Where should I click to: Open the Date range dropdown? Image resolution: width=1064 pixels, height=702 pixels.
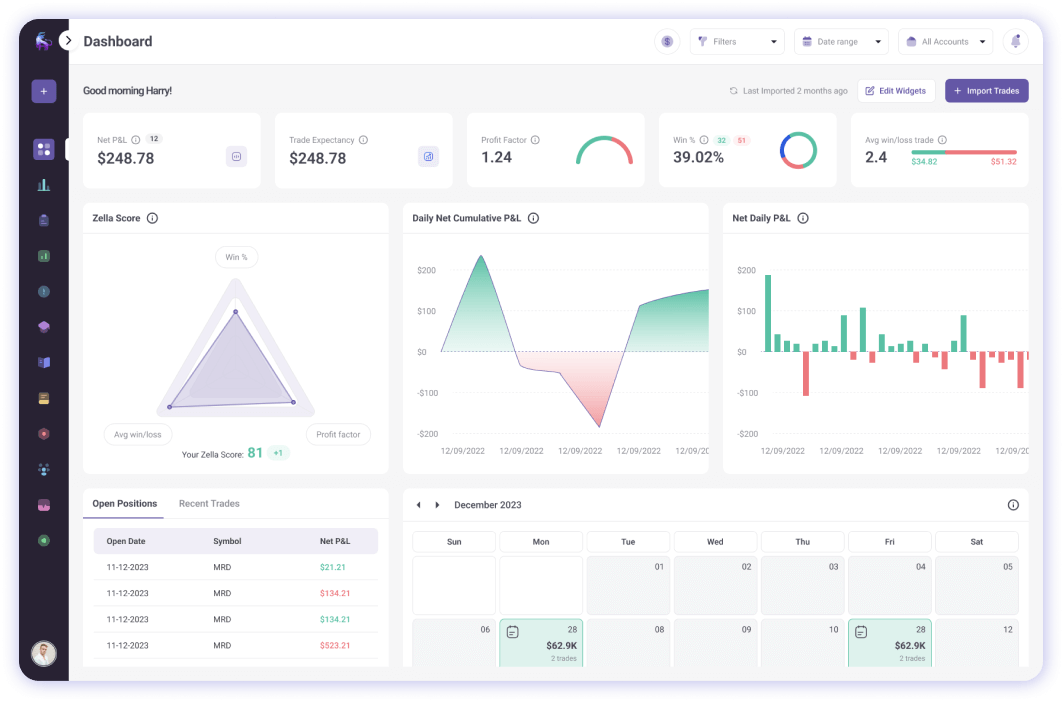tap(841, 42)
